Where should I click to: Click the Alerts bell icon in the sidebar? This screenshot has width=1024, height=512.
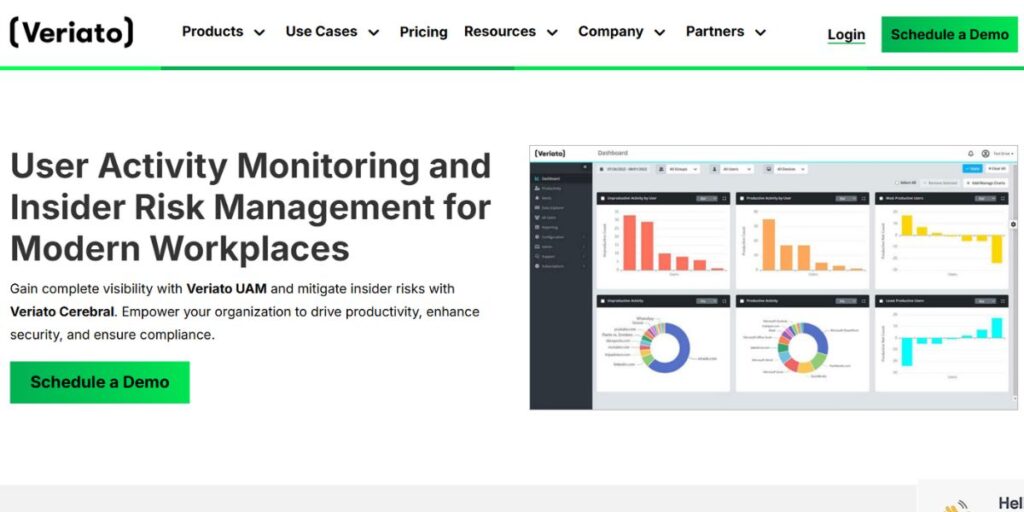click(536, 198)
